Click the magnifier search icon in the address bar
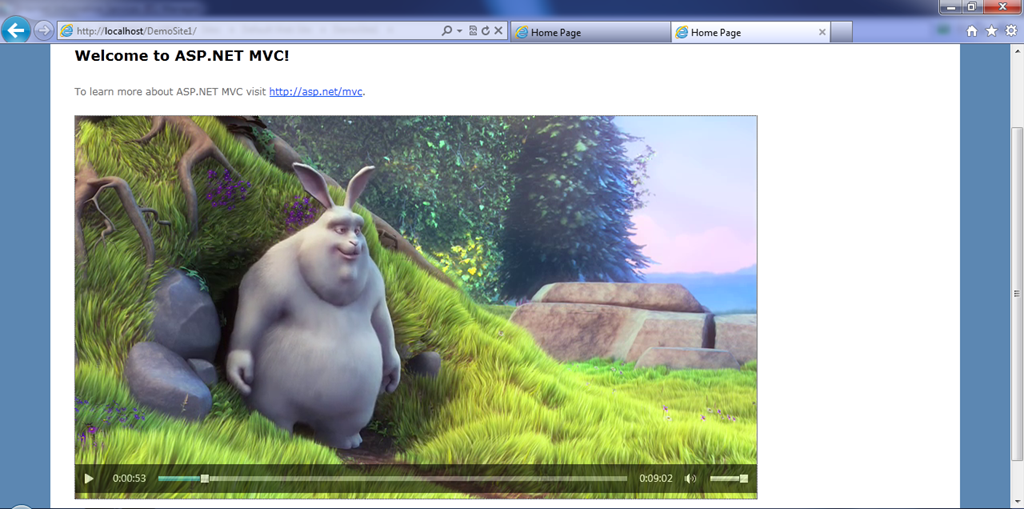Screen dimensions: 1024x509 (447, 31)
